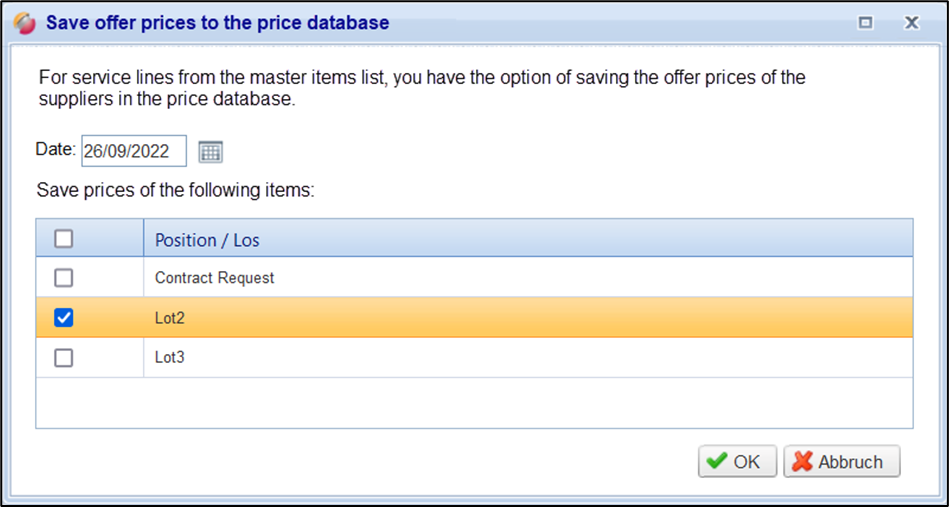
Task: Click the dialog title bar text
Action: (218, 22)
